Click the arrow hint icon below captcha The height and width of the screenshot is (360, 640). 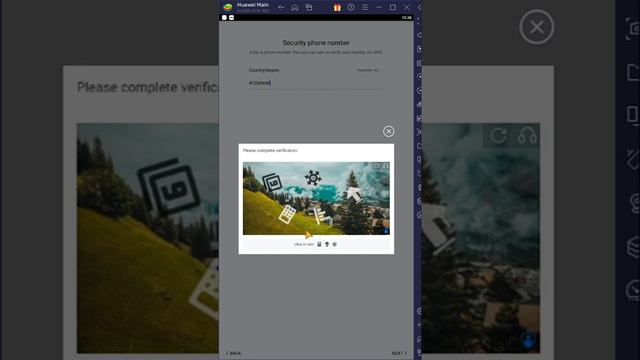point(327,244)
